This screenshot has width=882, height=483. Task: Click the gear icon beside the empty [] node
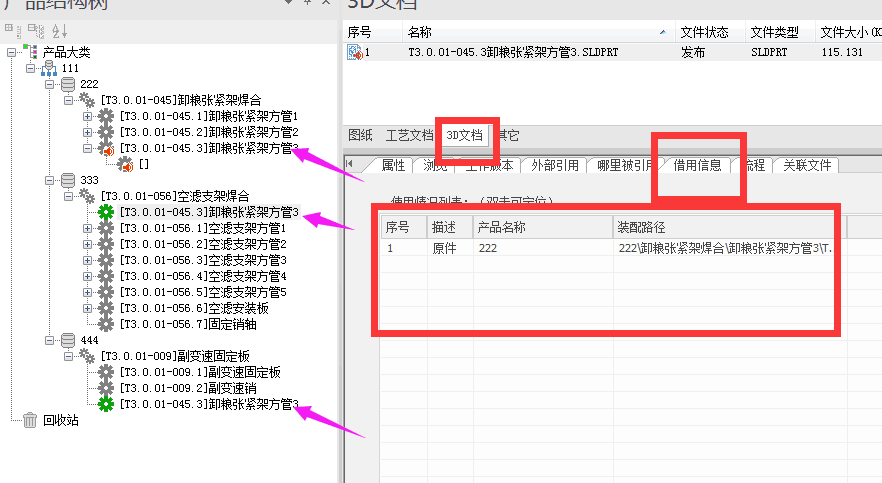point(125,164)
